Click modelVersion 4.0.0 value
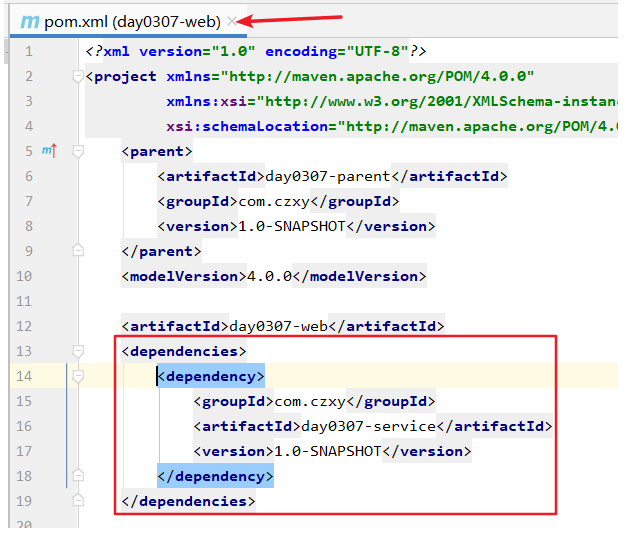Image resolution: width=630 pixels, height=540 pixels. point(269,276)
